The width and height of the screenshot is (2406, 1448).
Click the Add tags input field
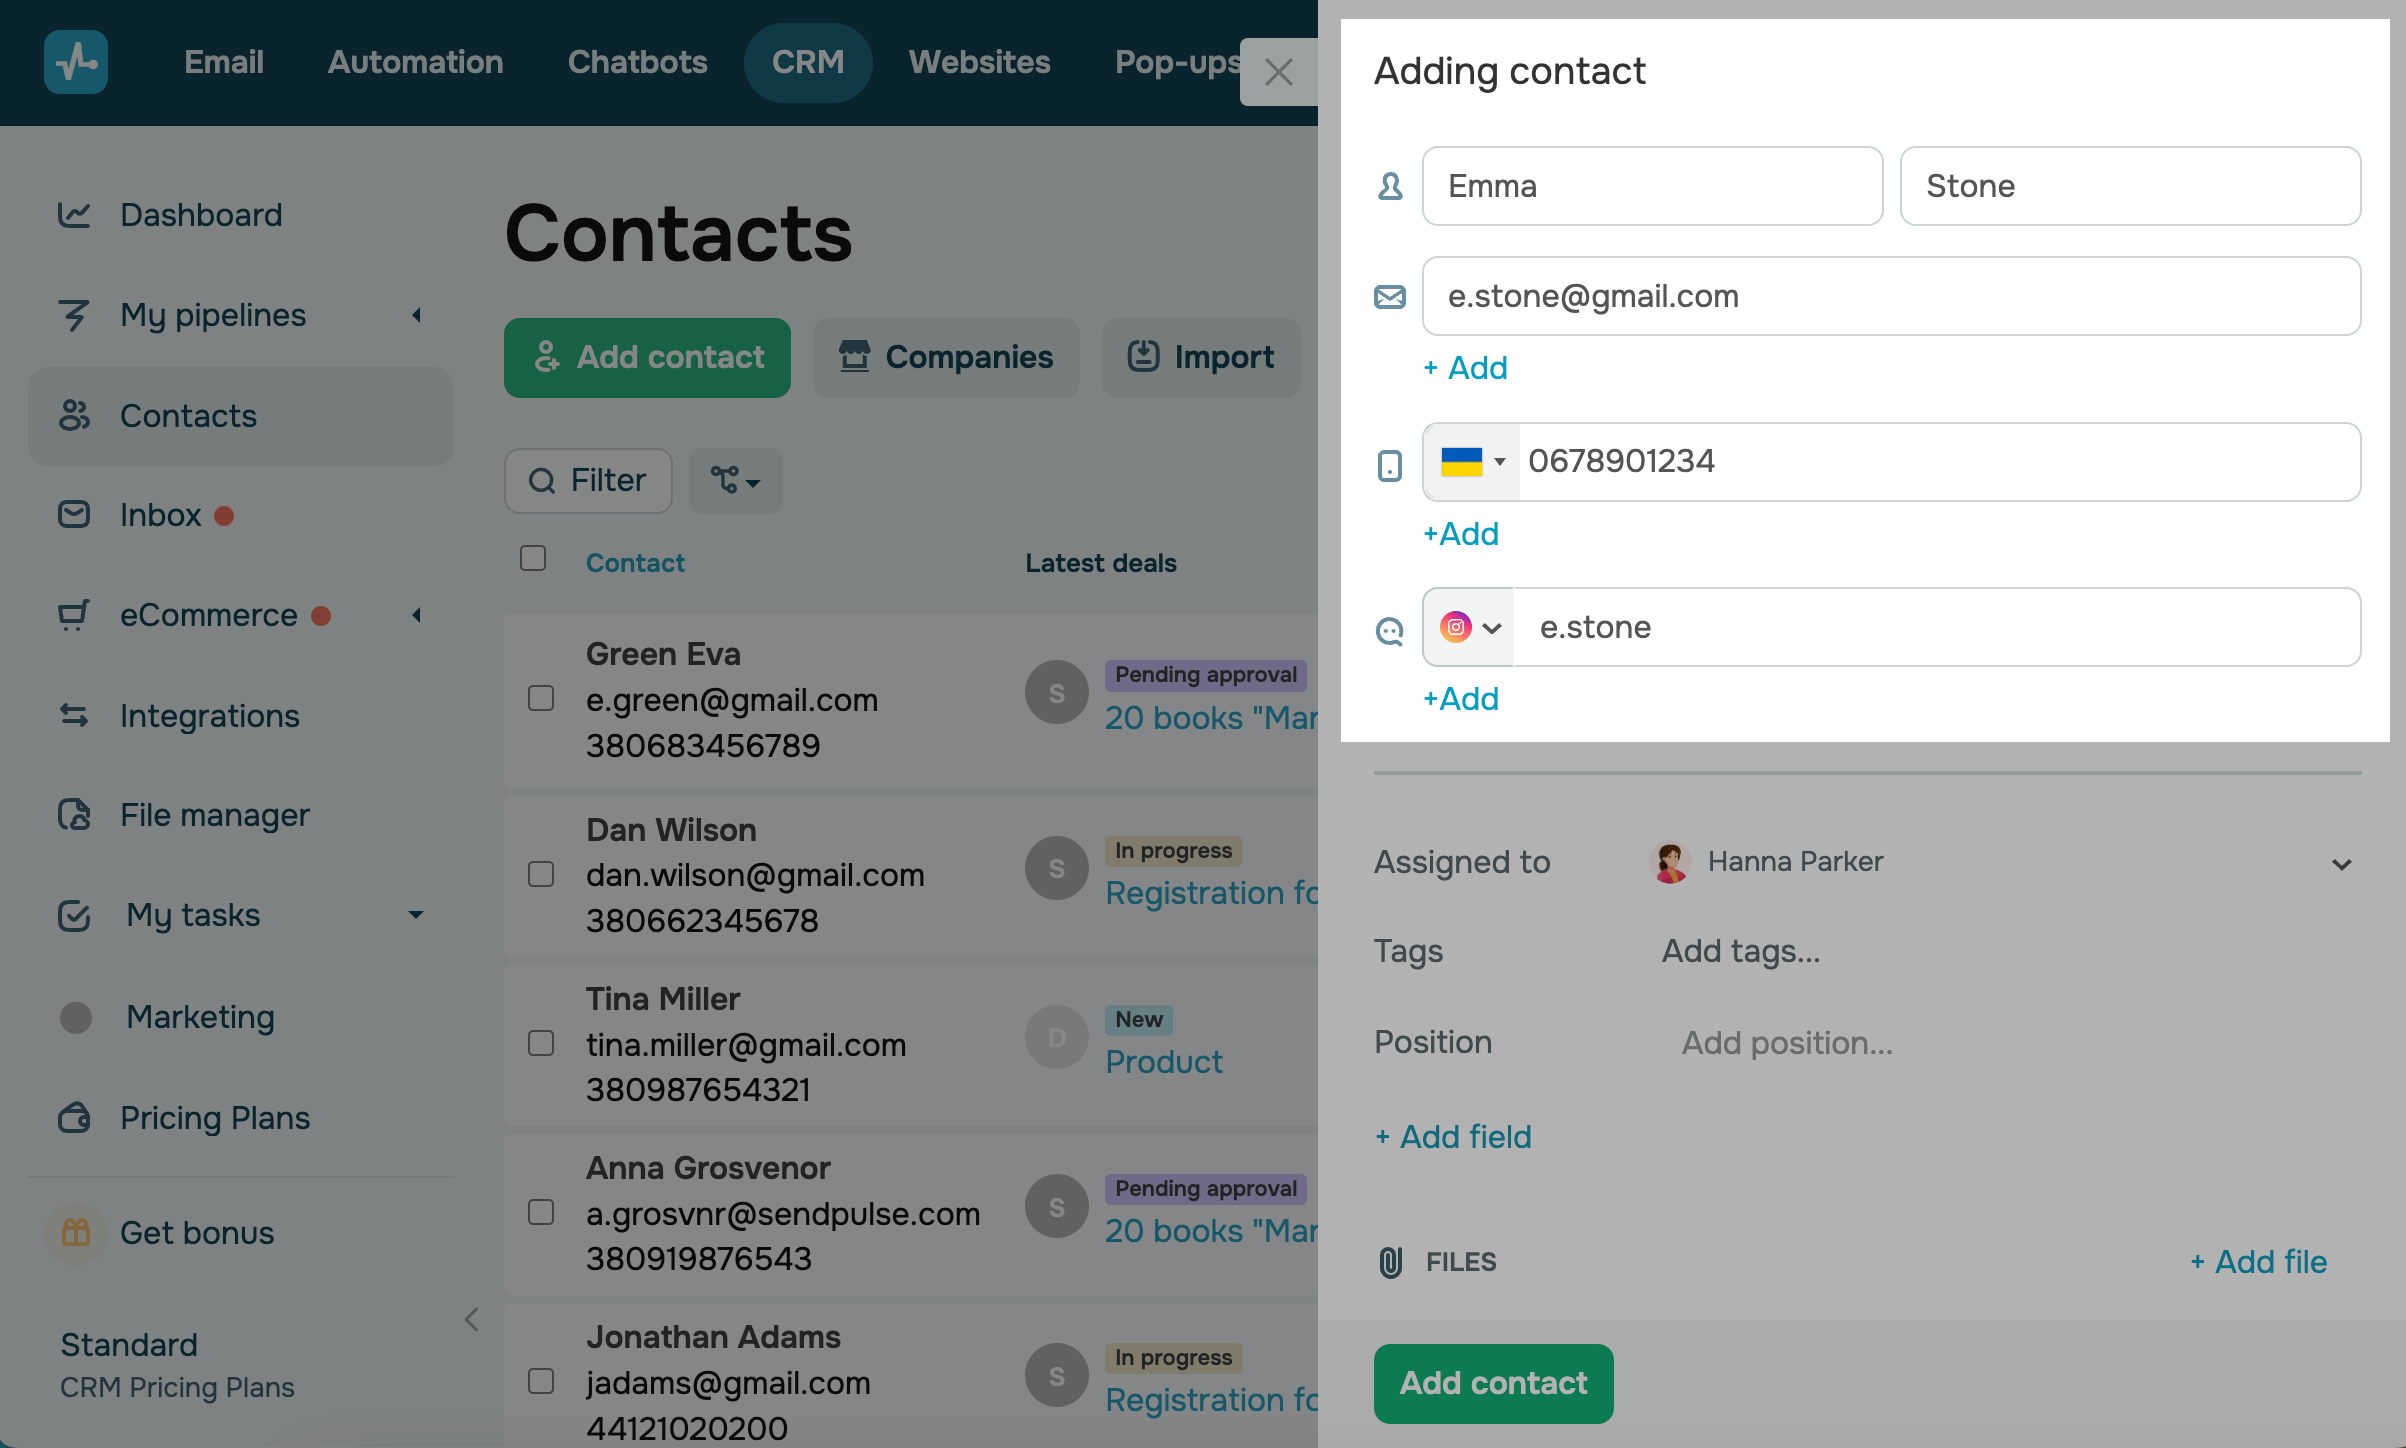pyautogui.click(x=1740, y=951)
